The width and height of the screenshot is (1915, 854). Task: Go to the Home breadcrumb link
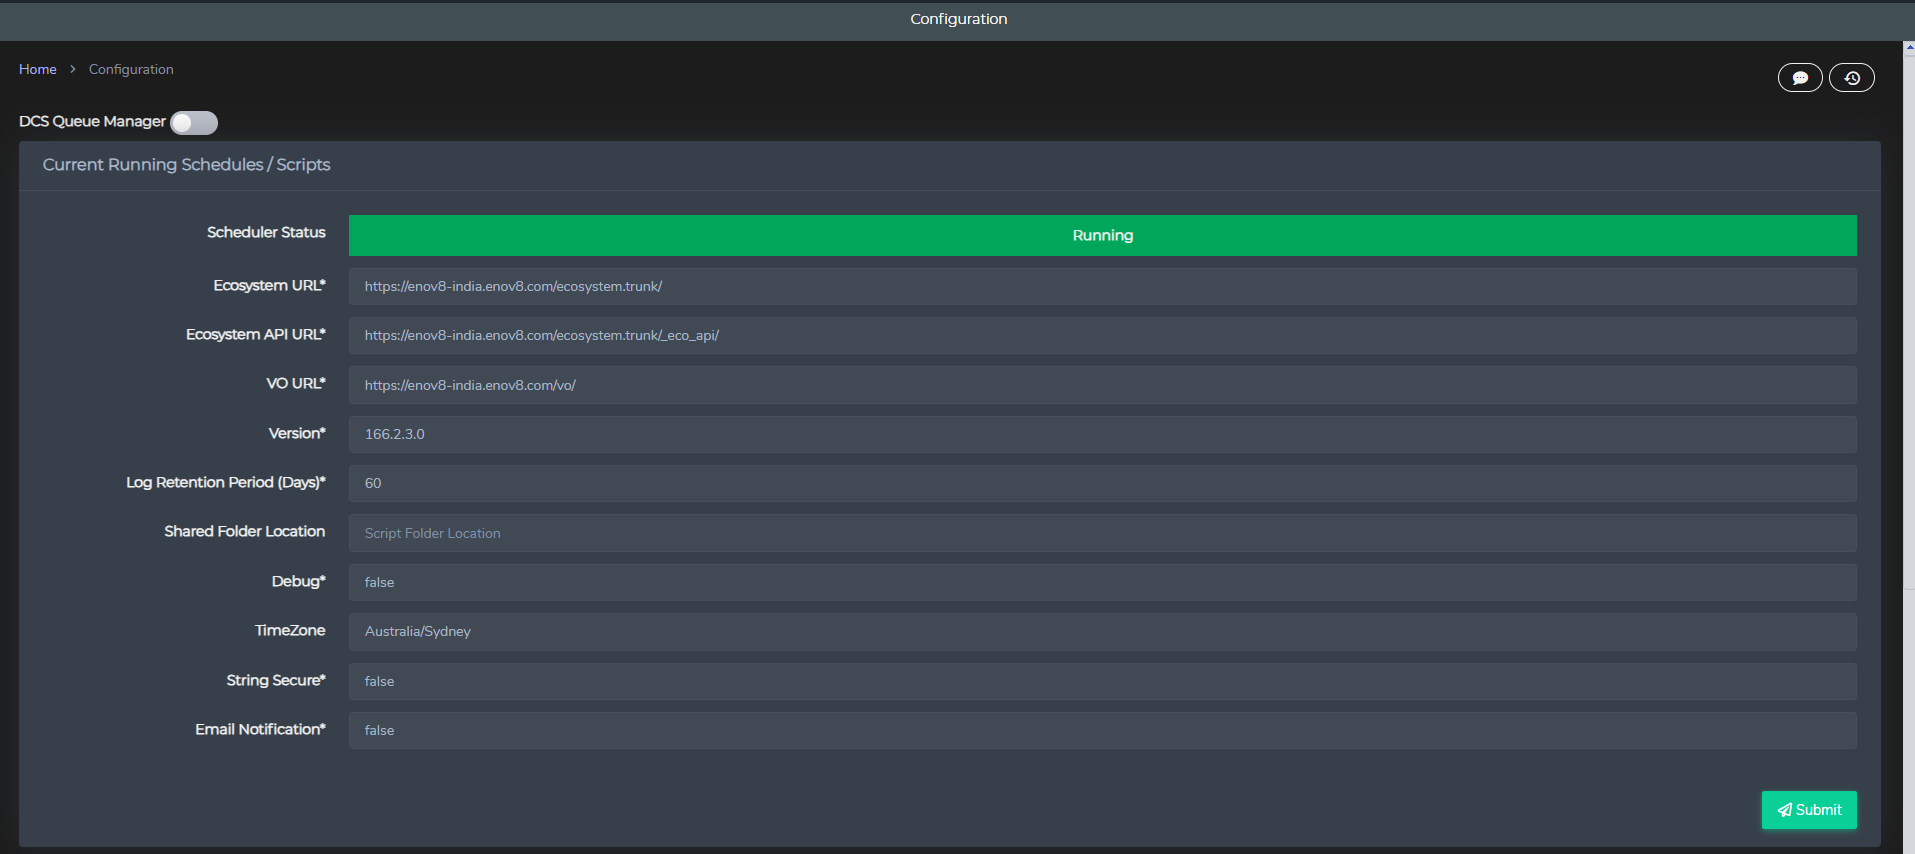[38, 69]
